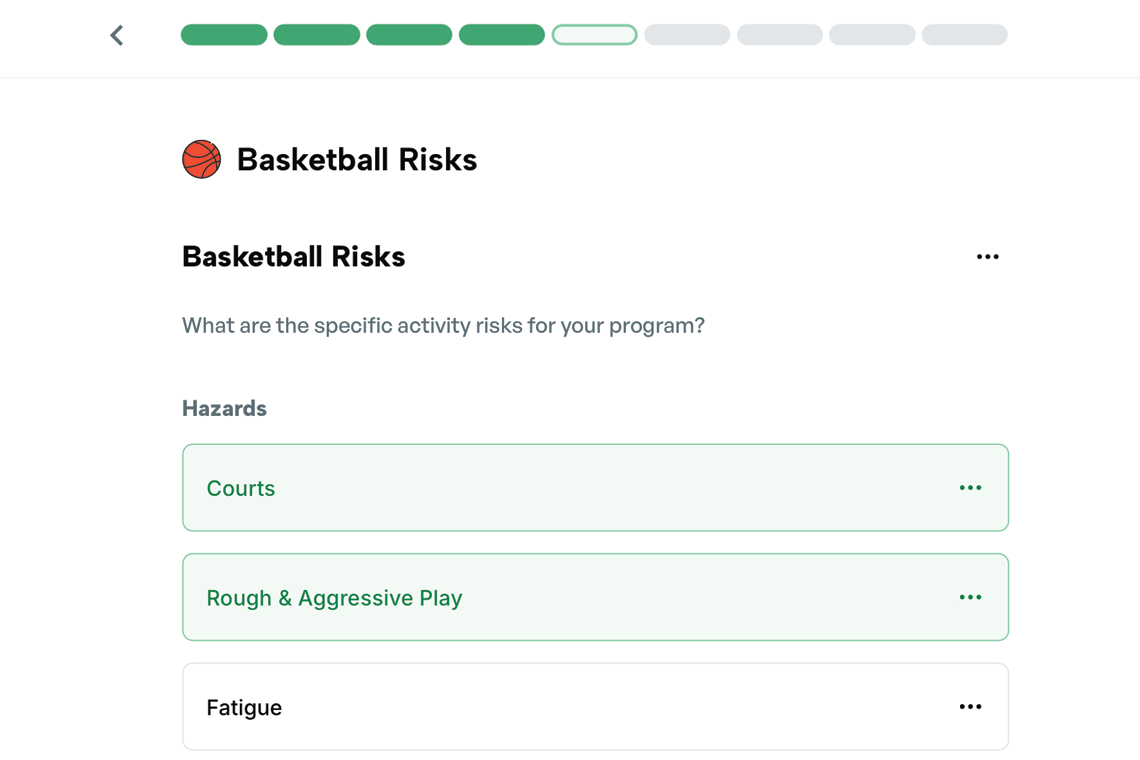
Task: Click the eighth progress segment
Action: coord(872,35)
